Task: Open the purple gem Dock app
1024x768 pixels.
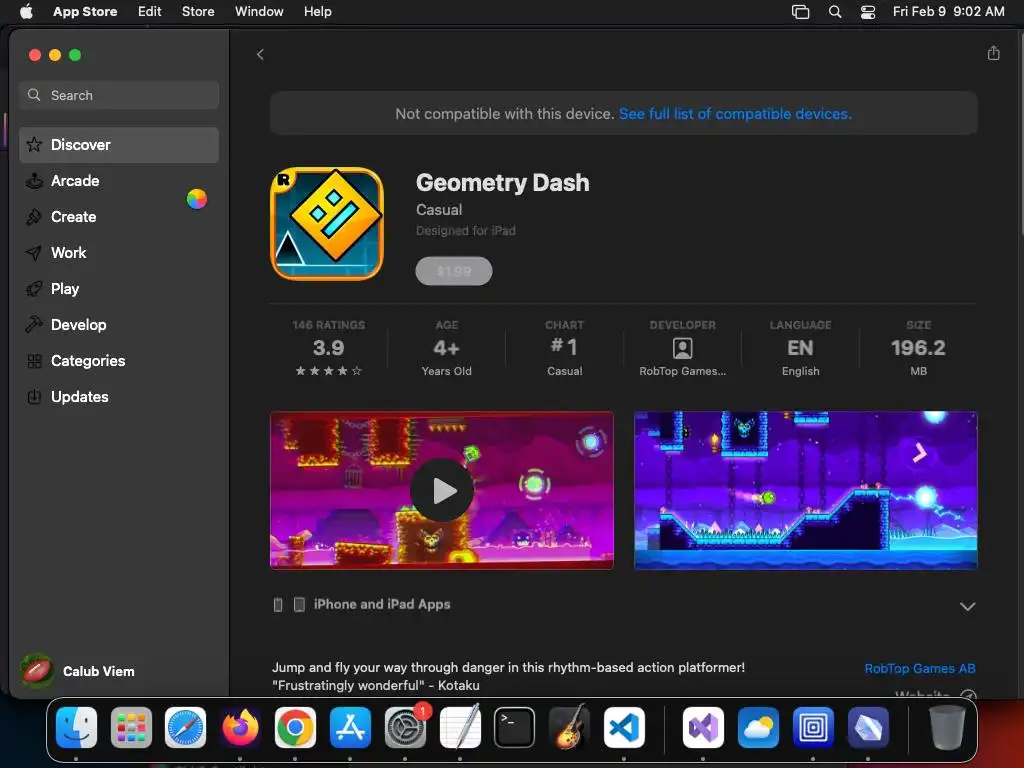Action: (x=867, y=728)
